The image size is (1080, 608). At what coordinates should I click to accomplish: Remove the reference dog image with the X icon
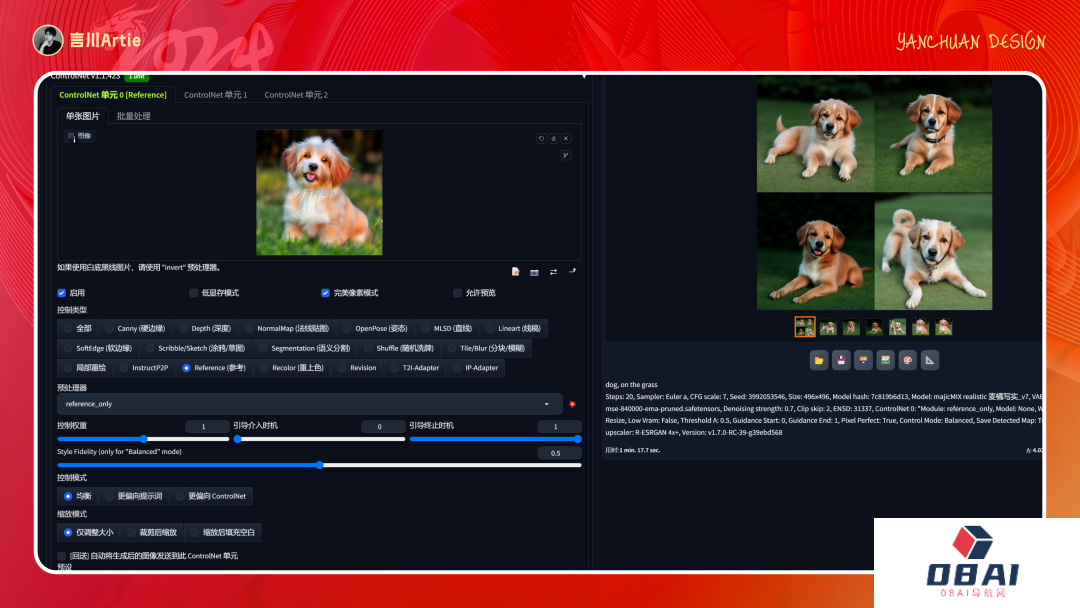pyautogui.click(x=566, y=138)
